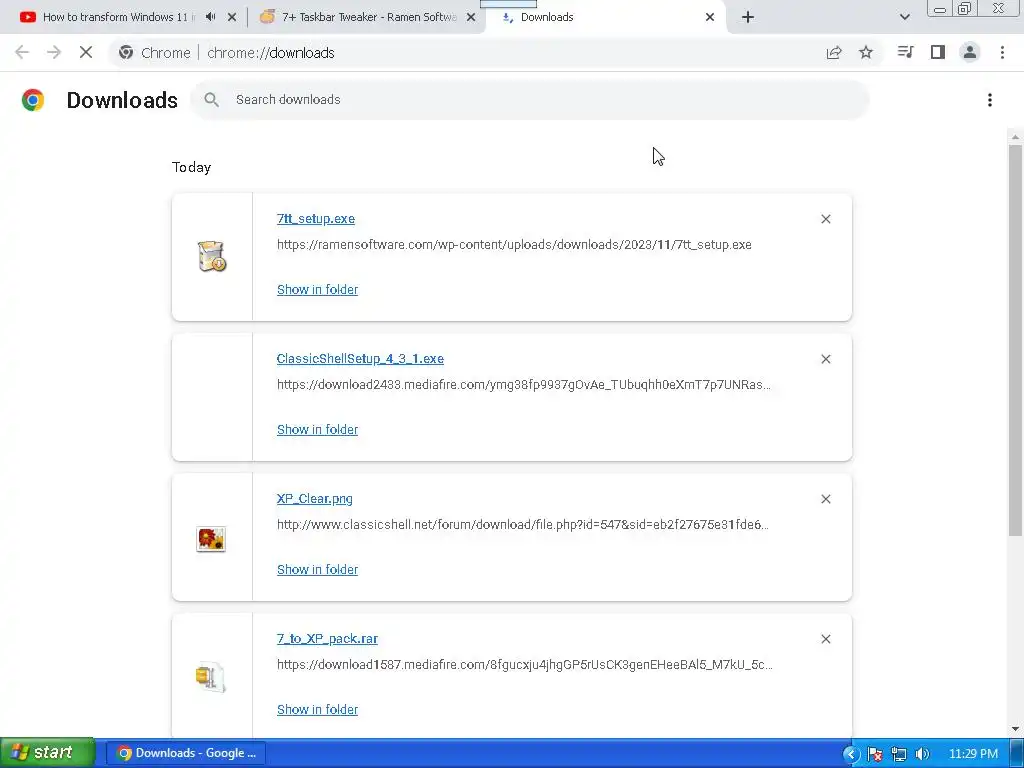Show ClassicShellSetup_4_3_1.exe in folder

317,430
